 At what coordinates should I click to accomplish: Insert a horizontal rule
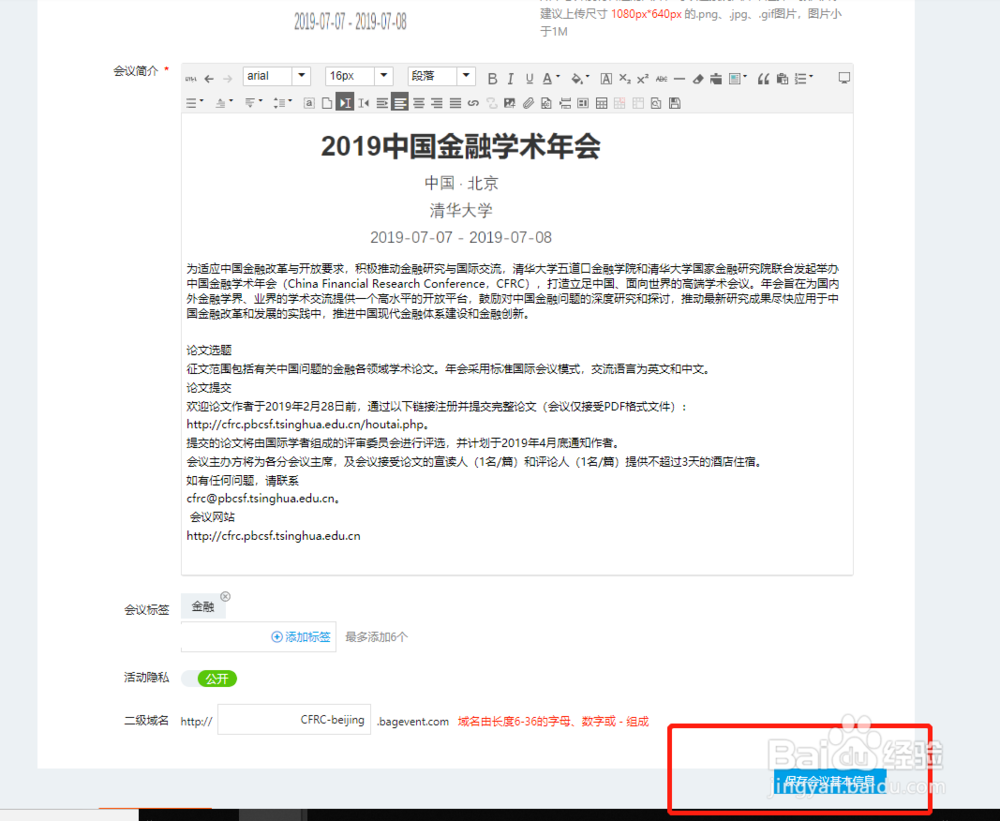click(x=679, y=78)
